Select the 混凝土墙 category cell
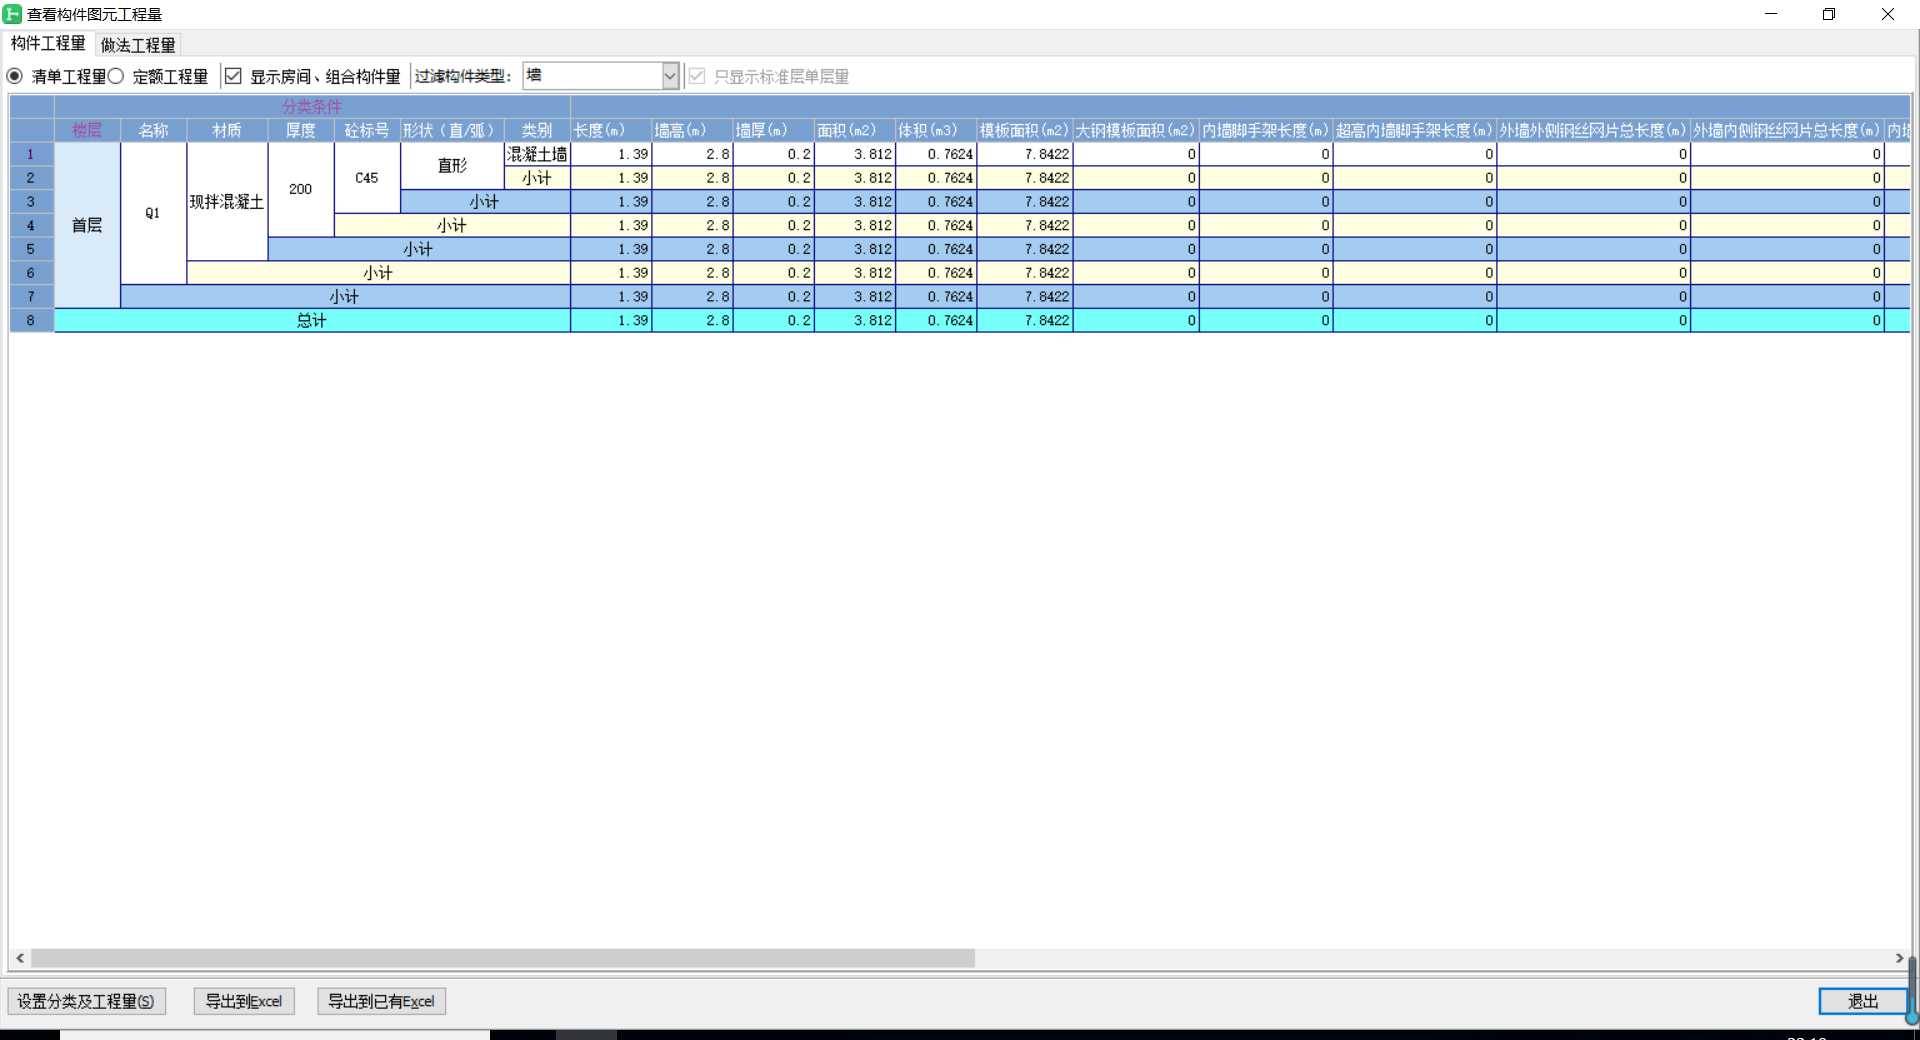The image size is (1920, 1040). 537,154
